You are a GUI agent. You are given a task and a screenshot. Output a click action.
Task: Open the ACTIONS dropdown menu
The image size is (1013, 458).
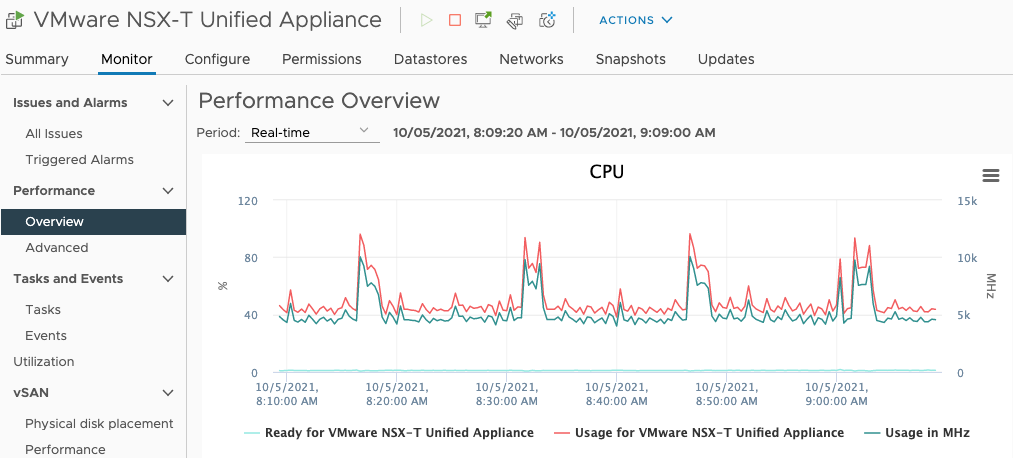636,20
